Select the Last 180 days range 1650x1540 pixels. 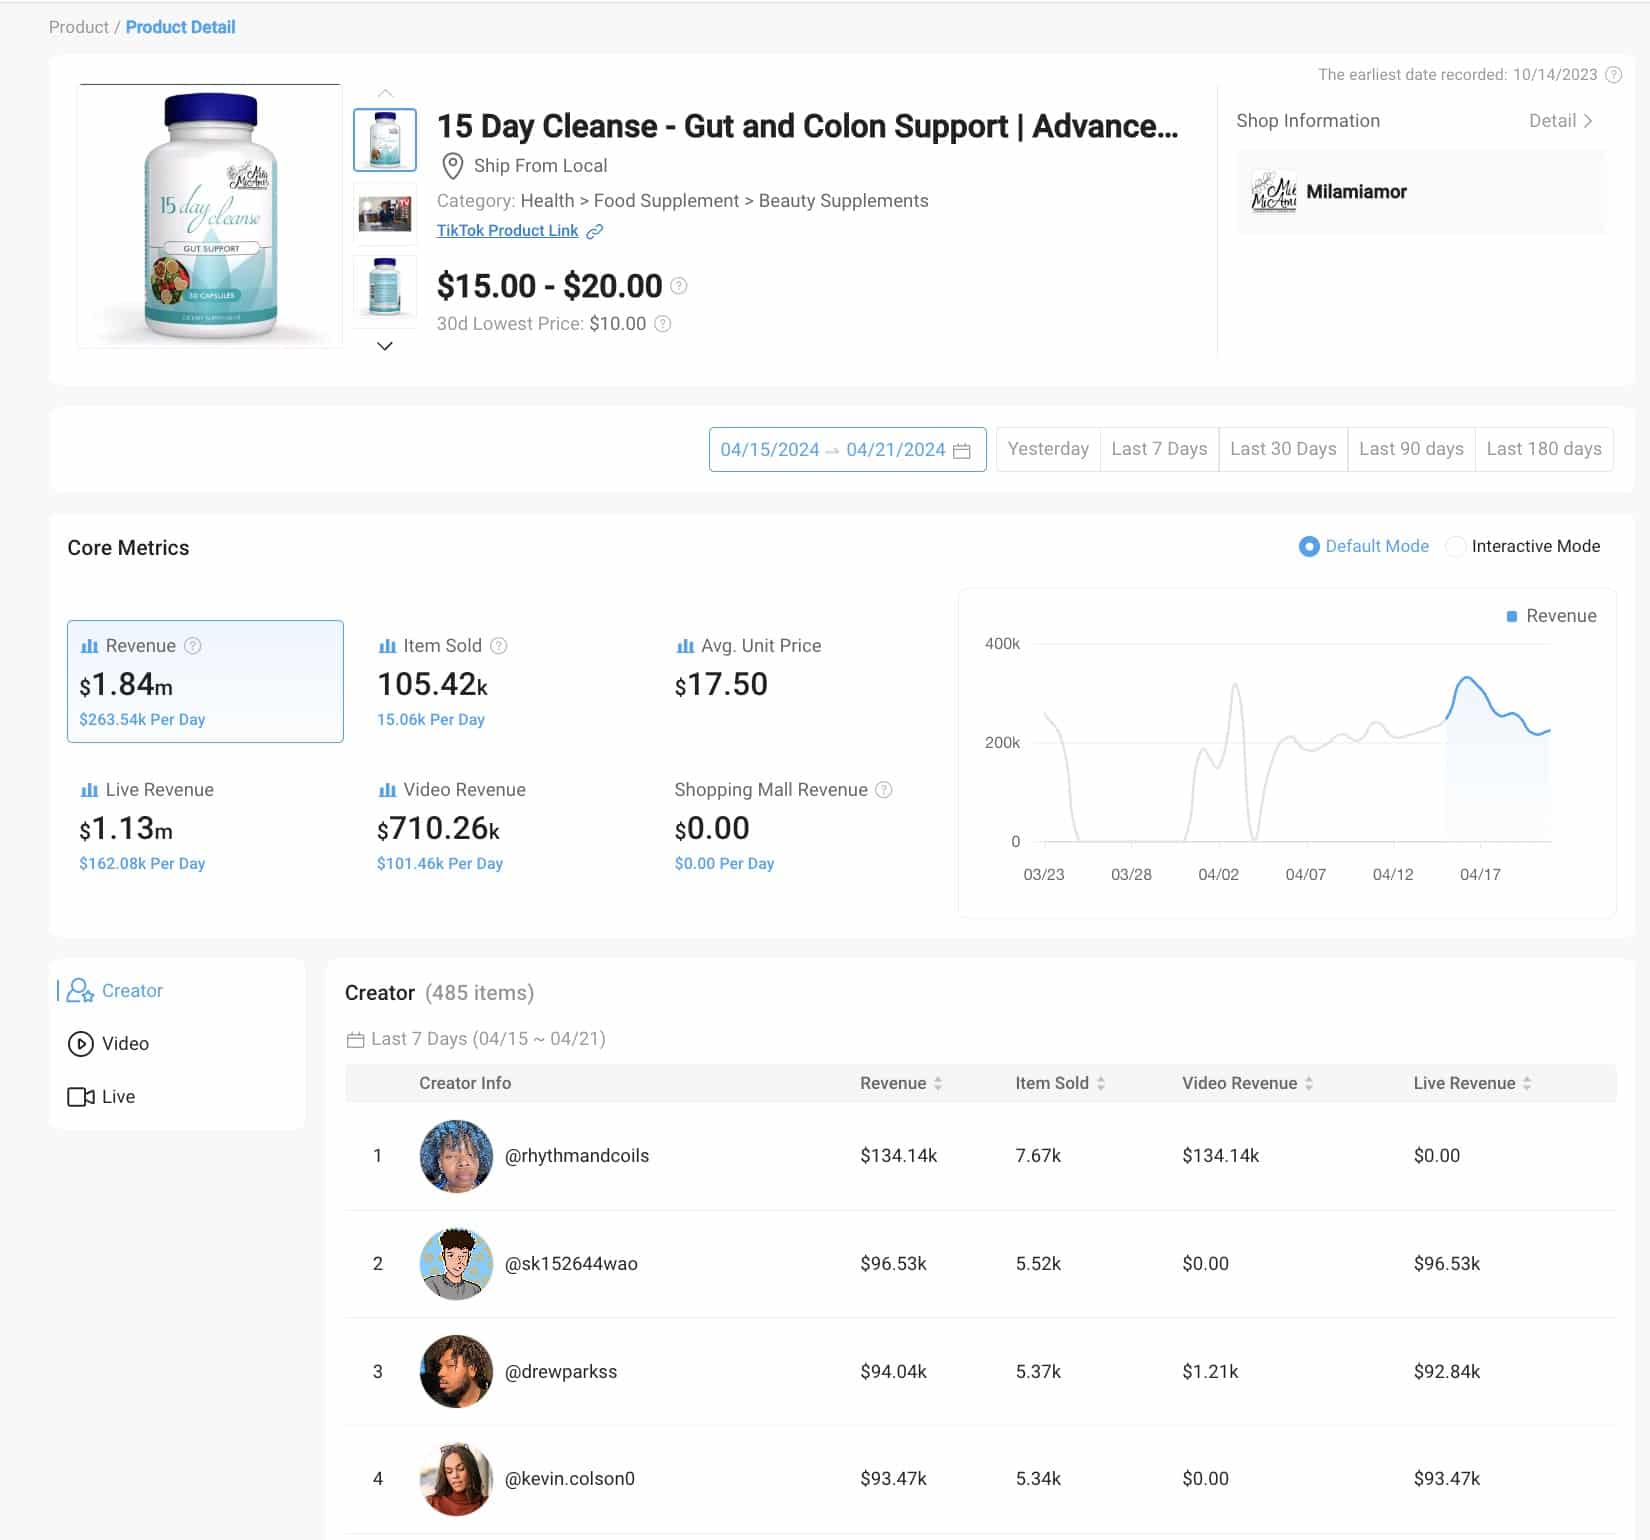[x=1544, y=450]
